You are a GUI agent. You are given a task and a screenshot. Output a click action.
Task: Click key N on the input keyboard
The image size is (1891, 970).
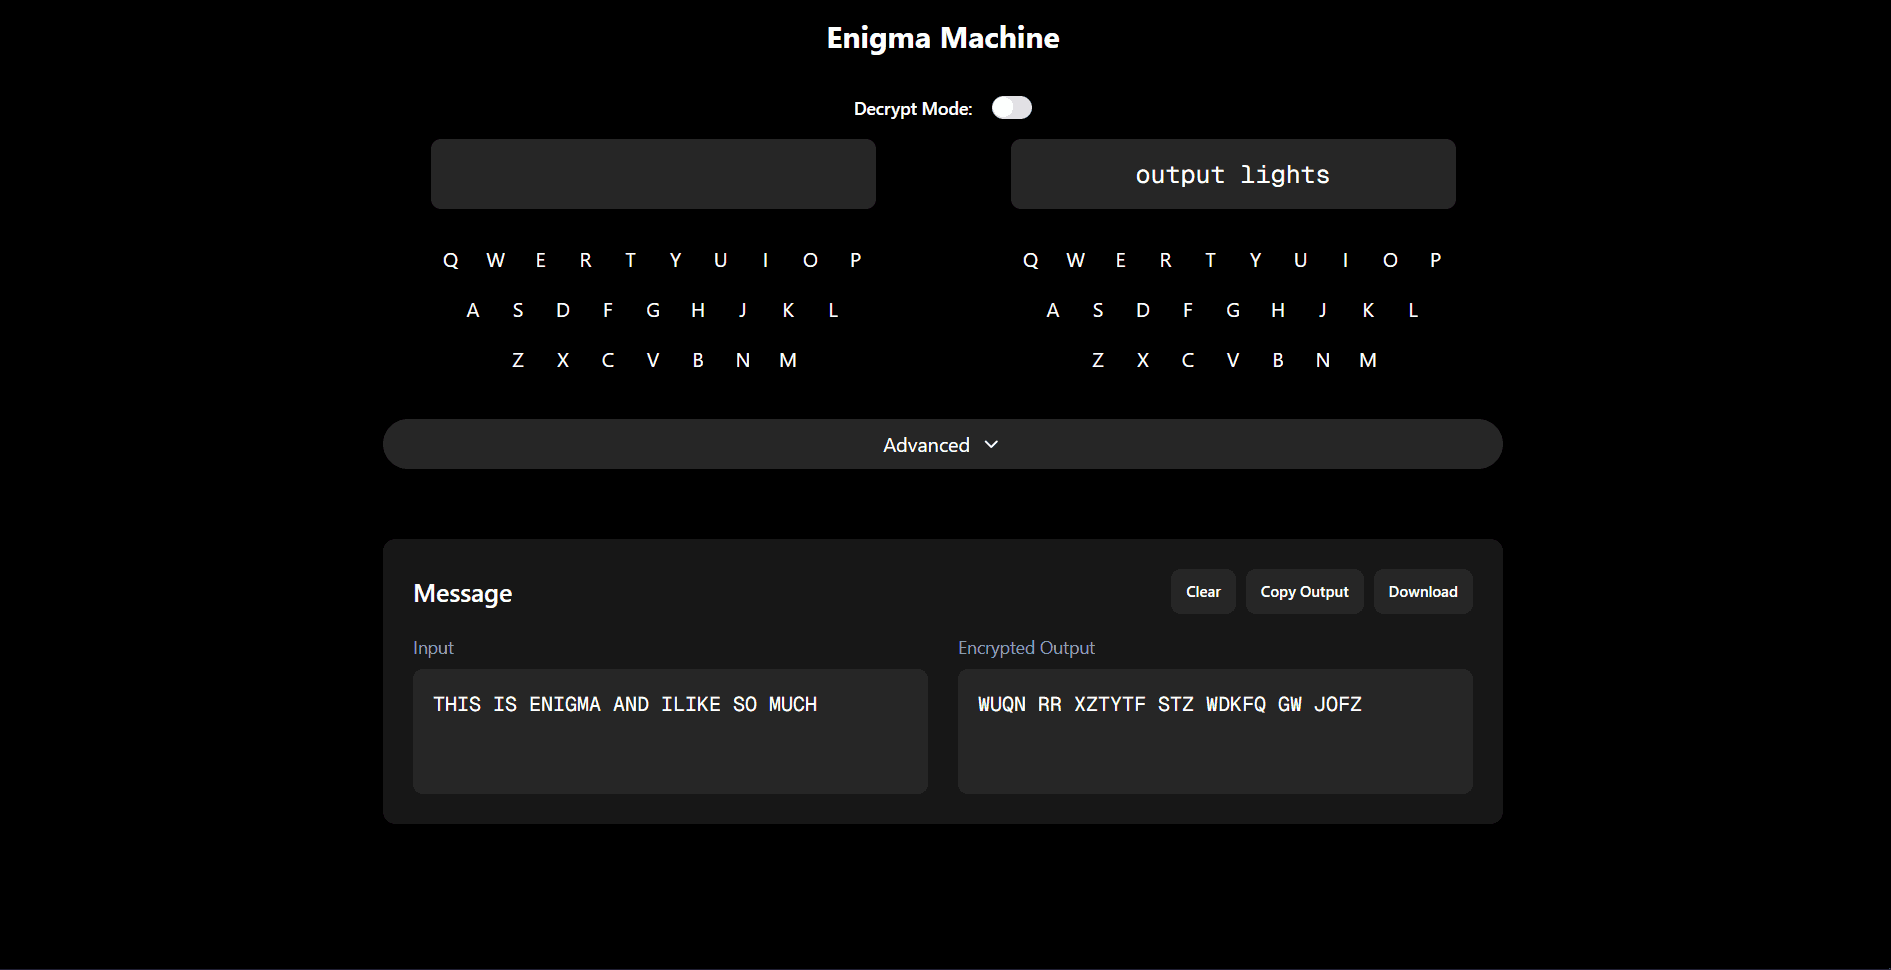point(743,360)
